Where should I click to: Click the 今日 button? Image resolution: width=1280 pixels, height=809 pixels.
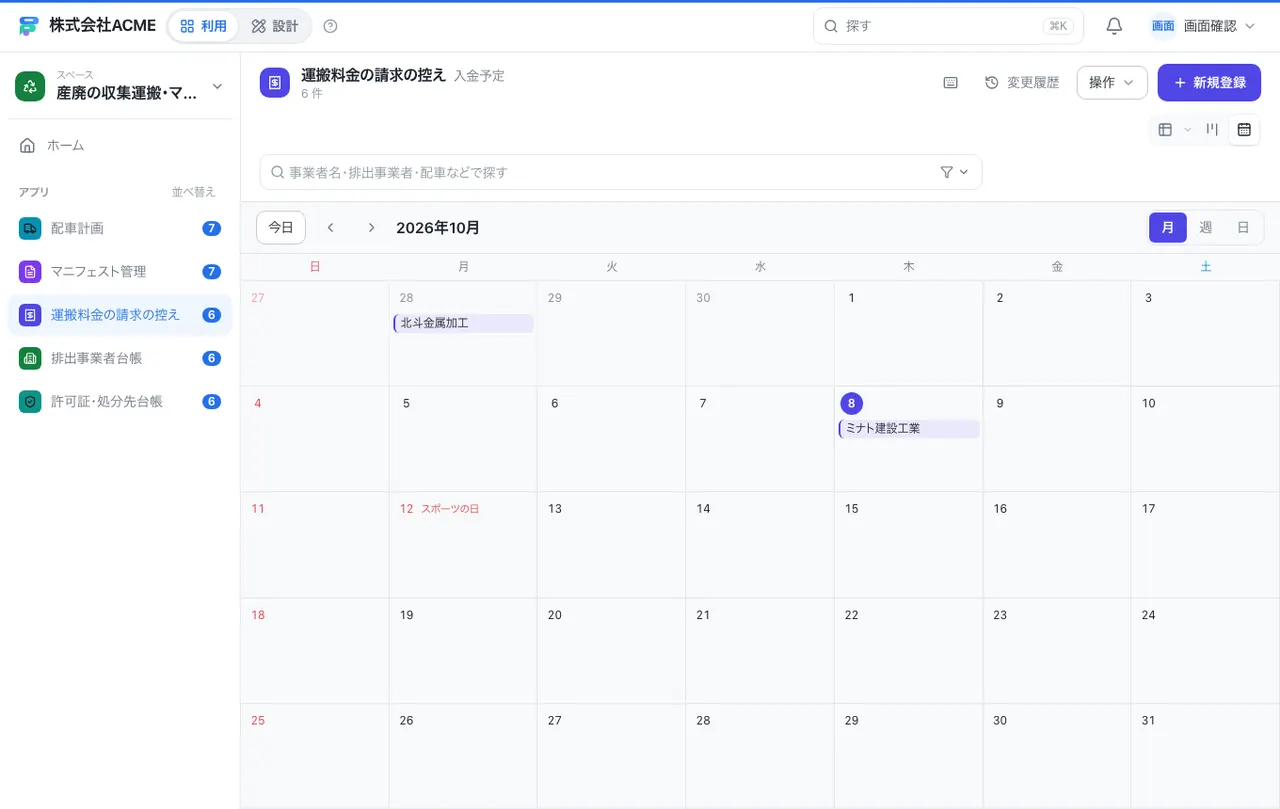tap(281, 227)
